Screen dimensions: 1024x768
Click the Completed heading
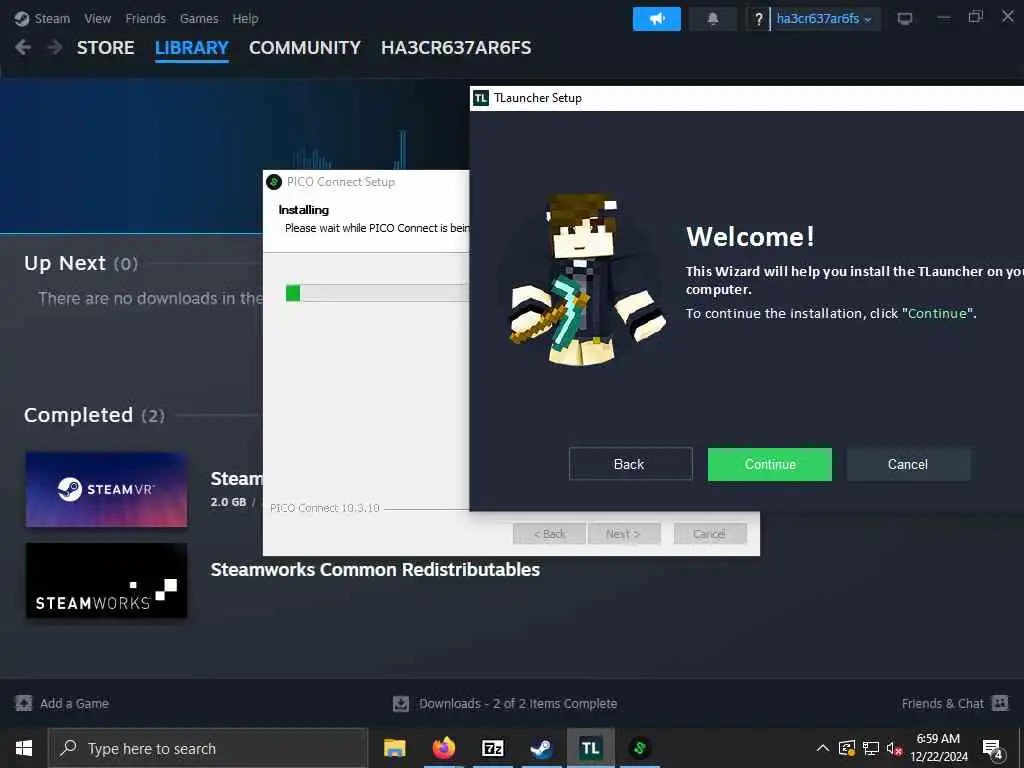[x=78, y=415]
